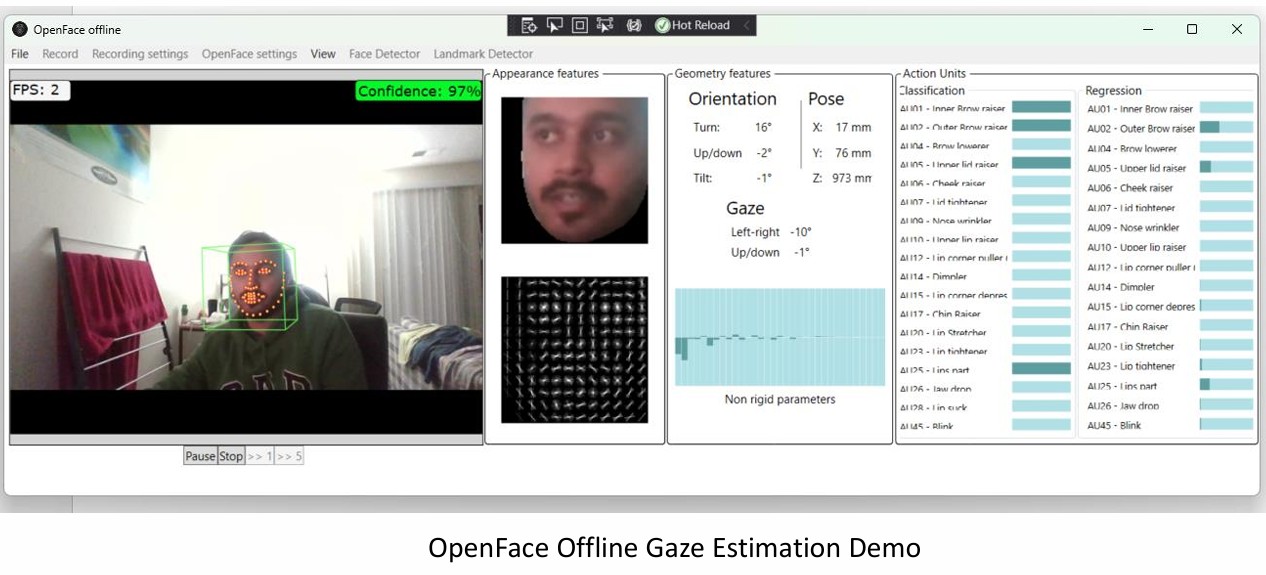Click Regression label 'AU06 - Cheek raiser'
Image resolution: width=1266 pixels, height=575 pixels.
(1131, 188)
